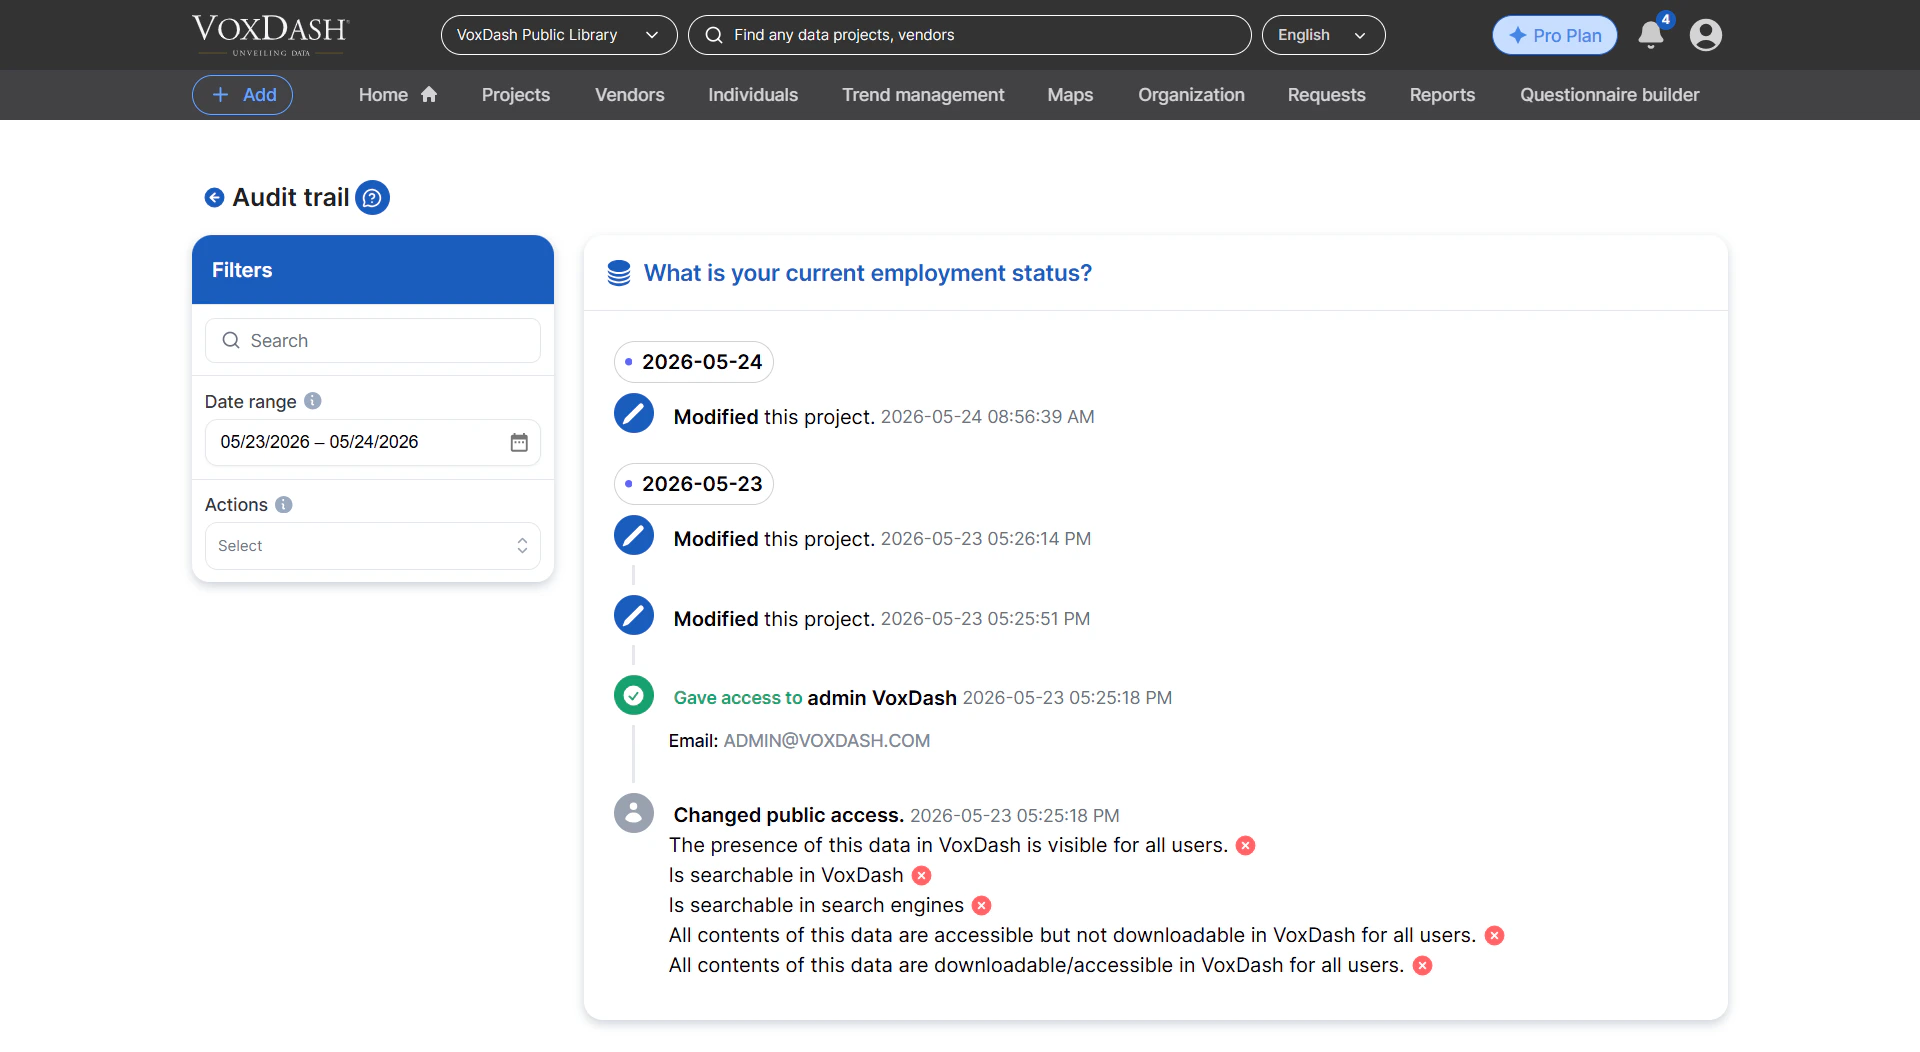
Task: Click the 'Audit trail' heading
Action: [291, 198]
